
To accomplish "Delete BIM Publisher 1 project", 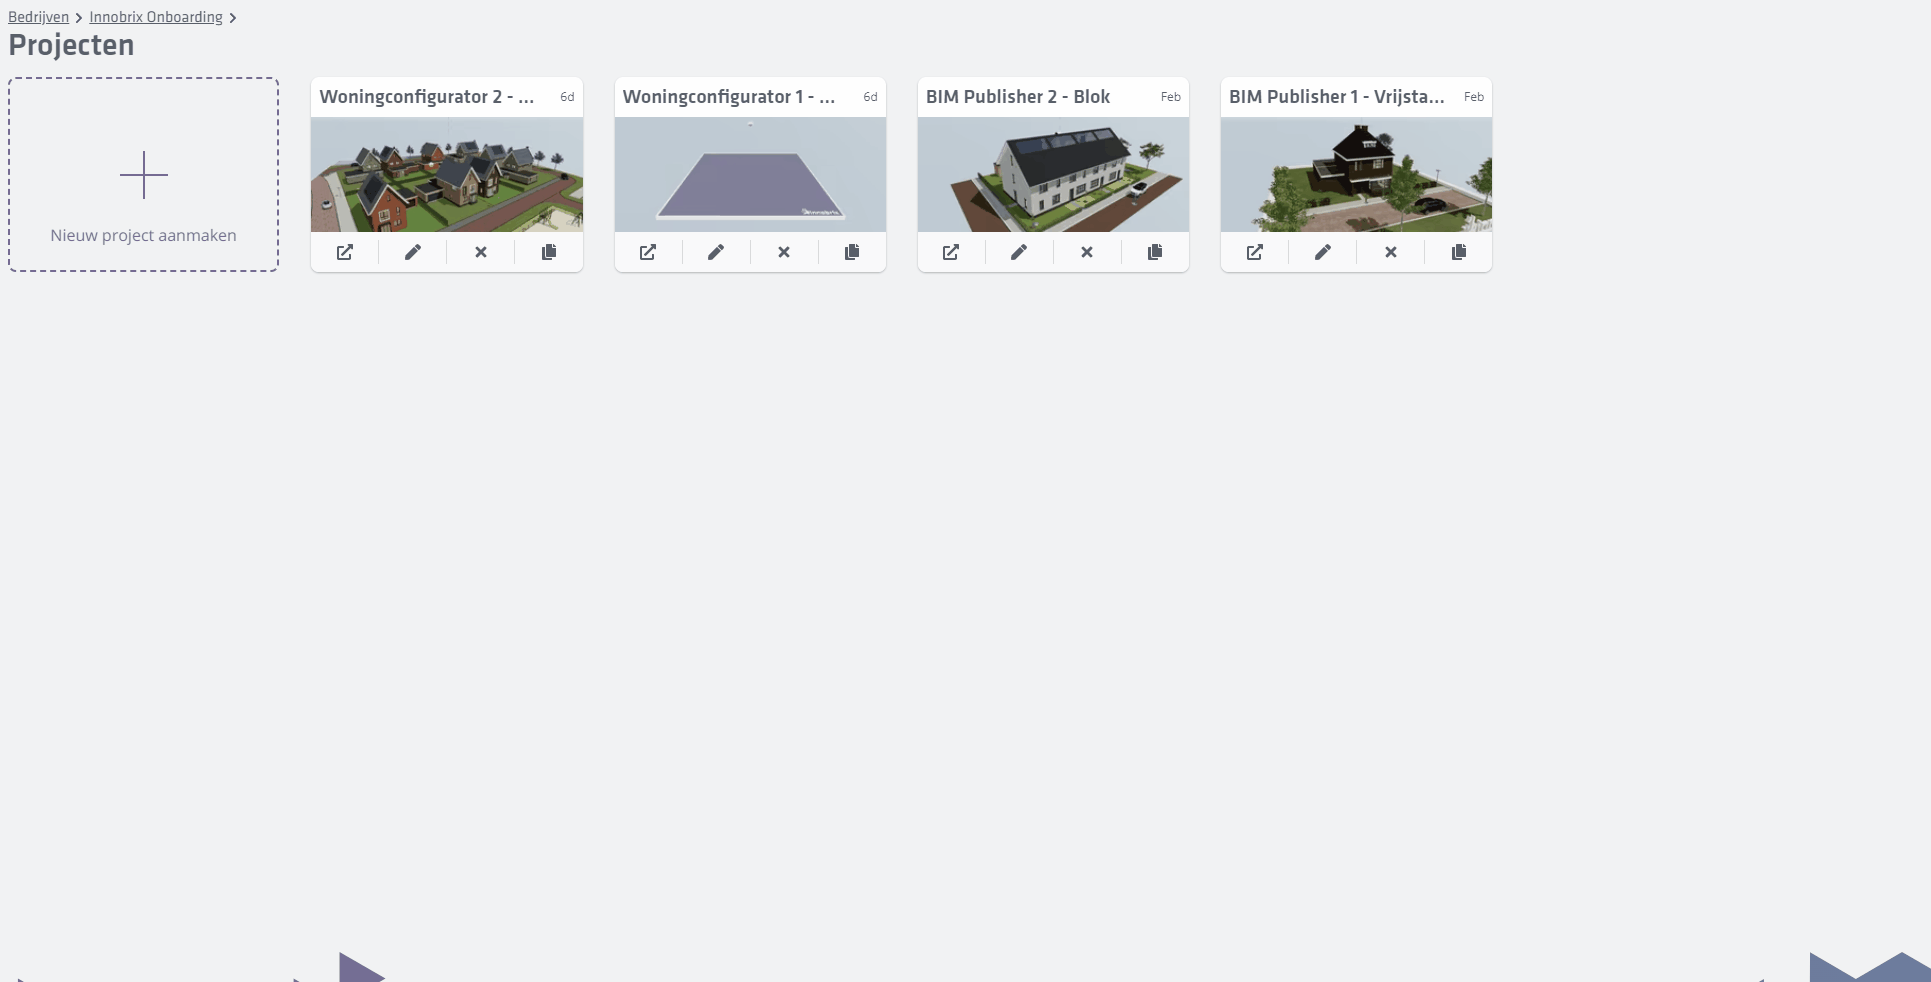I will (x=1391, y=252).
